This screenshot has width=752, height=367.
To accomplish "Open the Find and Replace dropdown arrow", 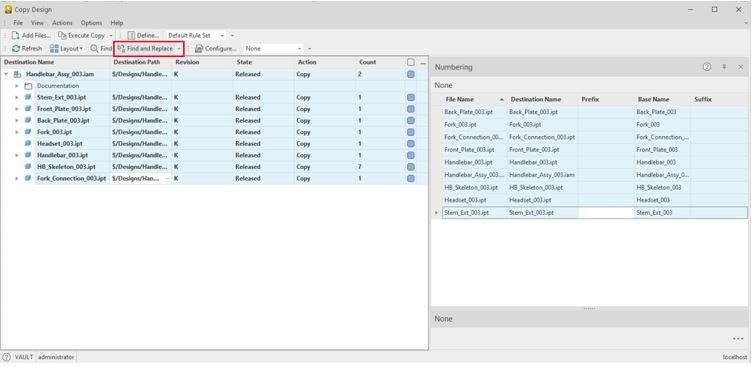I will [179, 48].
